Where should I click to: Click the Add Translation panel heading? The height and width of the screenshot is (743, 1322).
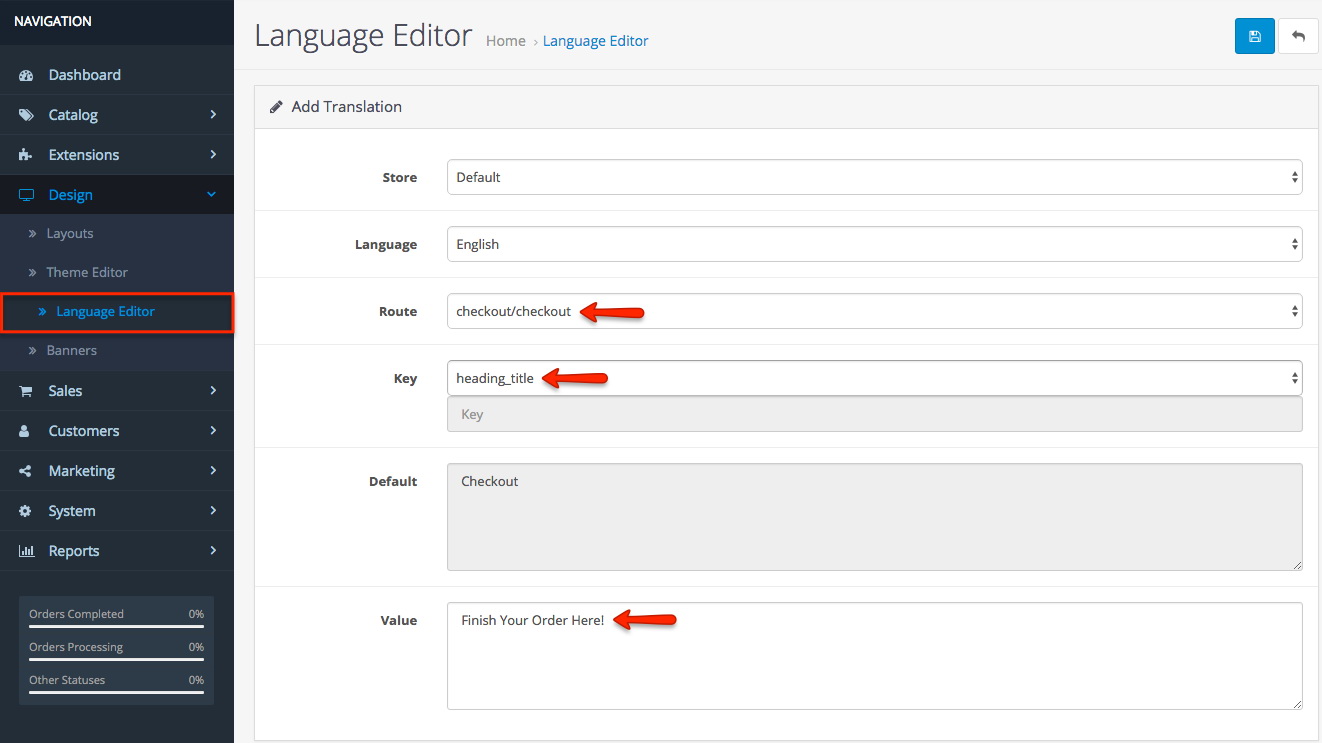tap(347, 107)
